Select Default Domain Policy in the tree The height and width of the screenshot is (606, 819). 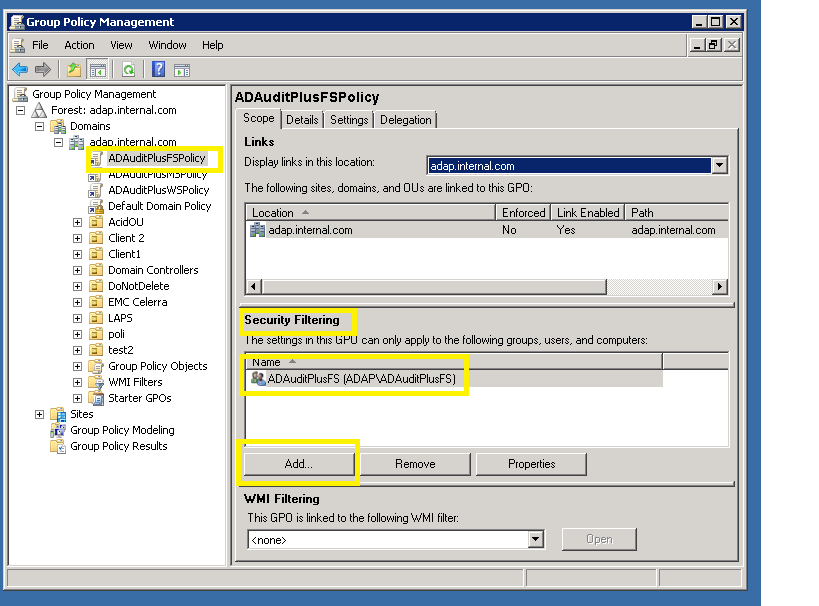[x=159, y=206]
